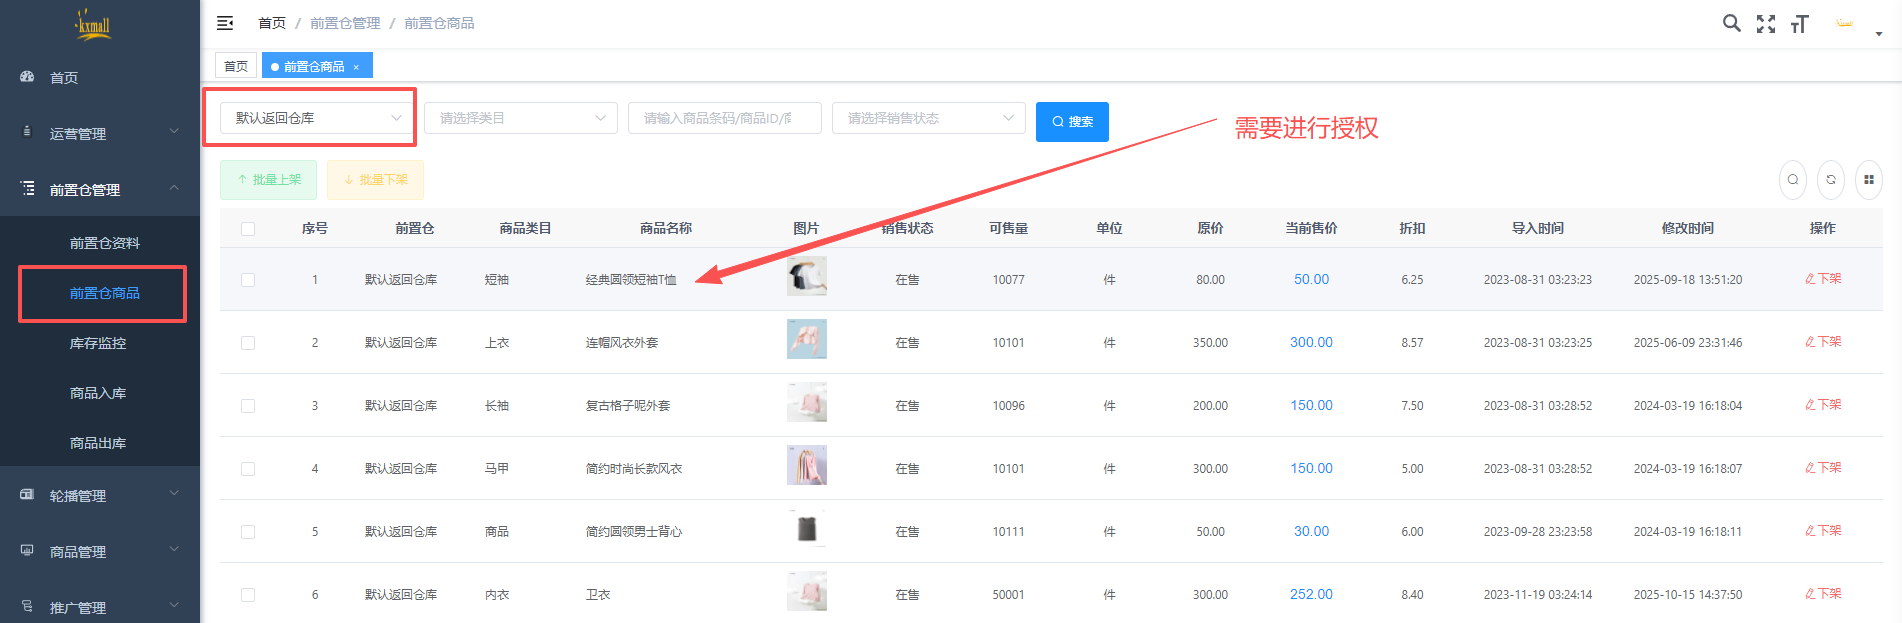Open the 请选择类目 category dropdown
This screenshot has height=623, width=1902.
tap(520, 118)
